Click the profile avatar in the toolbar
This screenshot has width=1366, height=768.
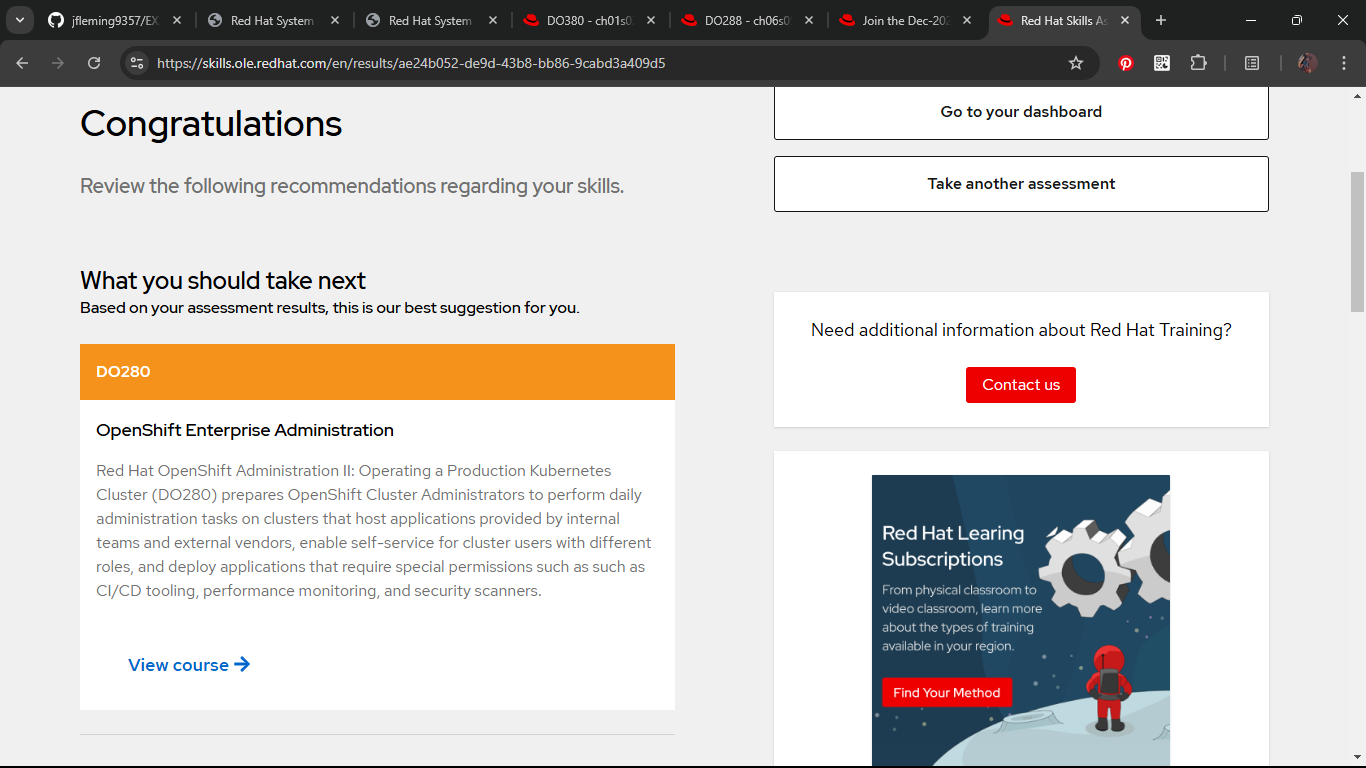[1306, 62]
